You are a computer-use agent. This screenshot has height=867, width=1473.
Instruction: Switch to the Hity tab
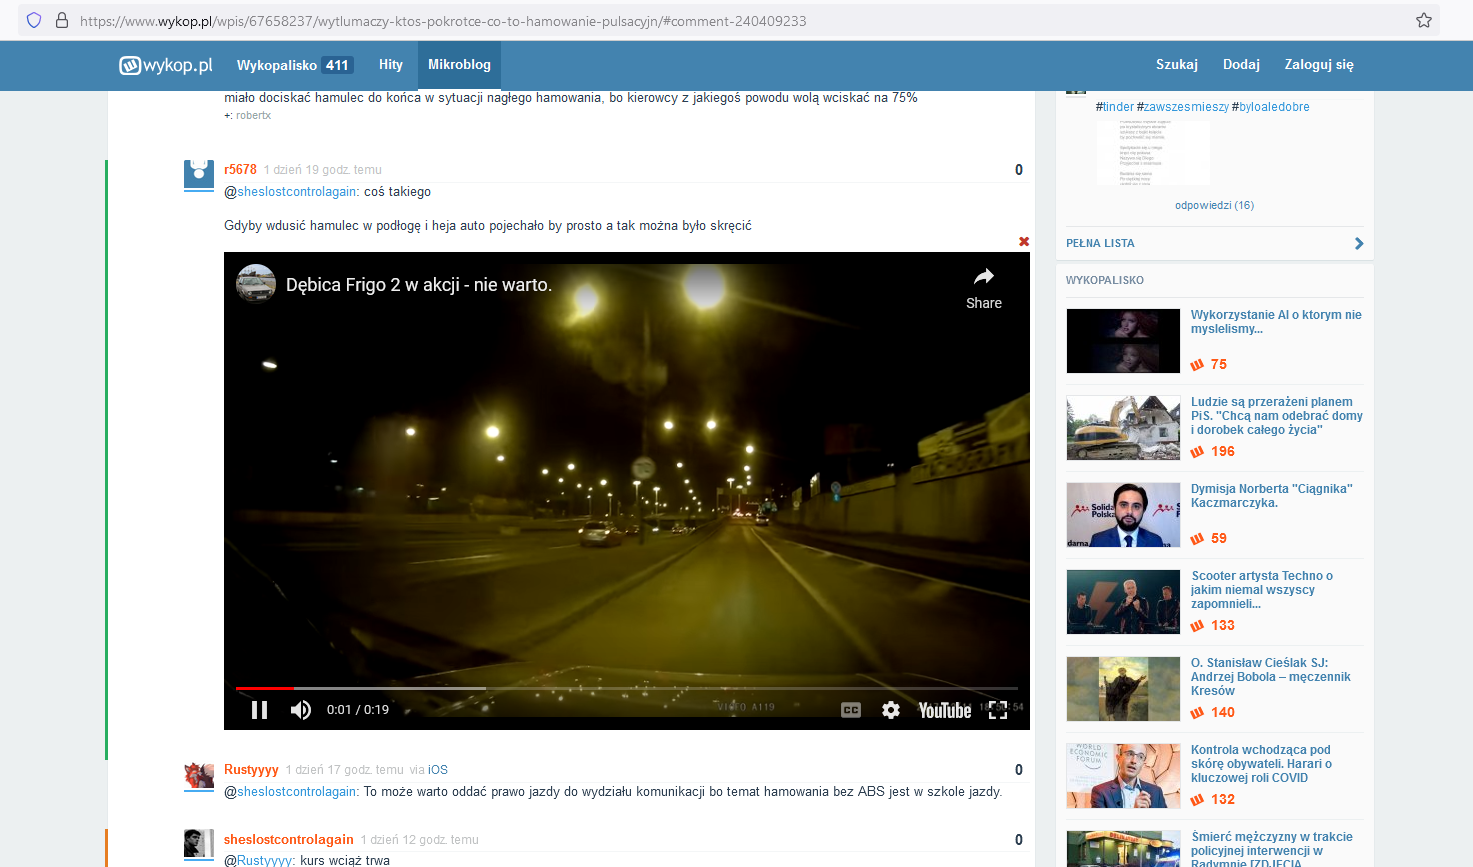[x=390, y=65]
